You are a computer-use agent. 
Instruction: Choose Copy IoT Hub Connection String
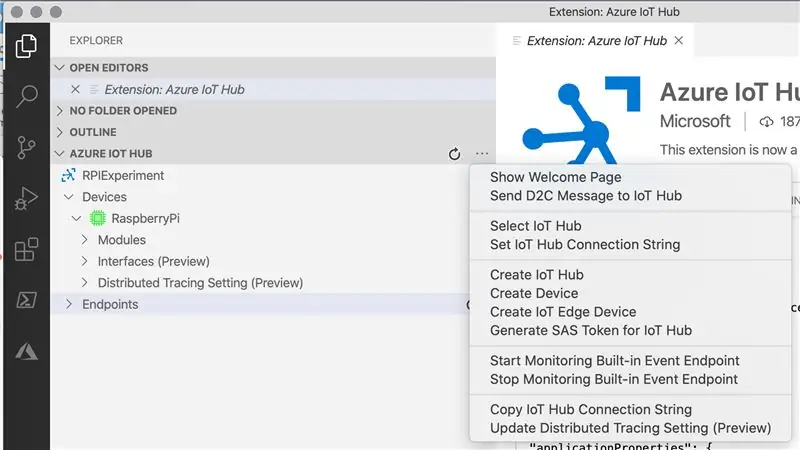(591, 409)
